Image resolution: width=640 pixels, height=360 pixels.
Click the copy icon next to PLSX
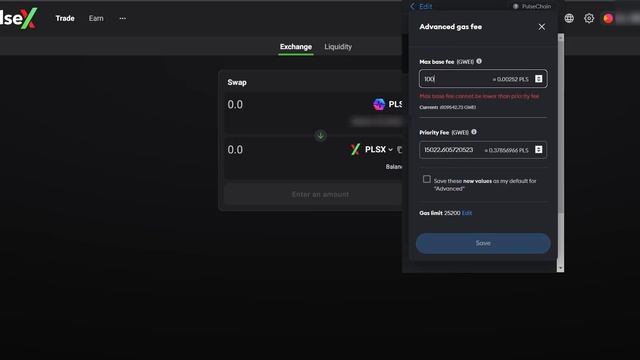tap(399, 150)
